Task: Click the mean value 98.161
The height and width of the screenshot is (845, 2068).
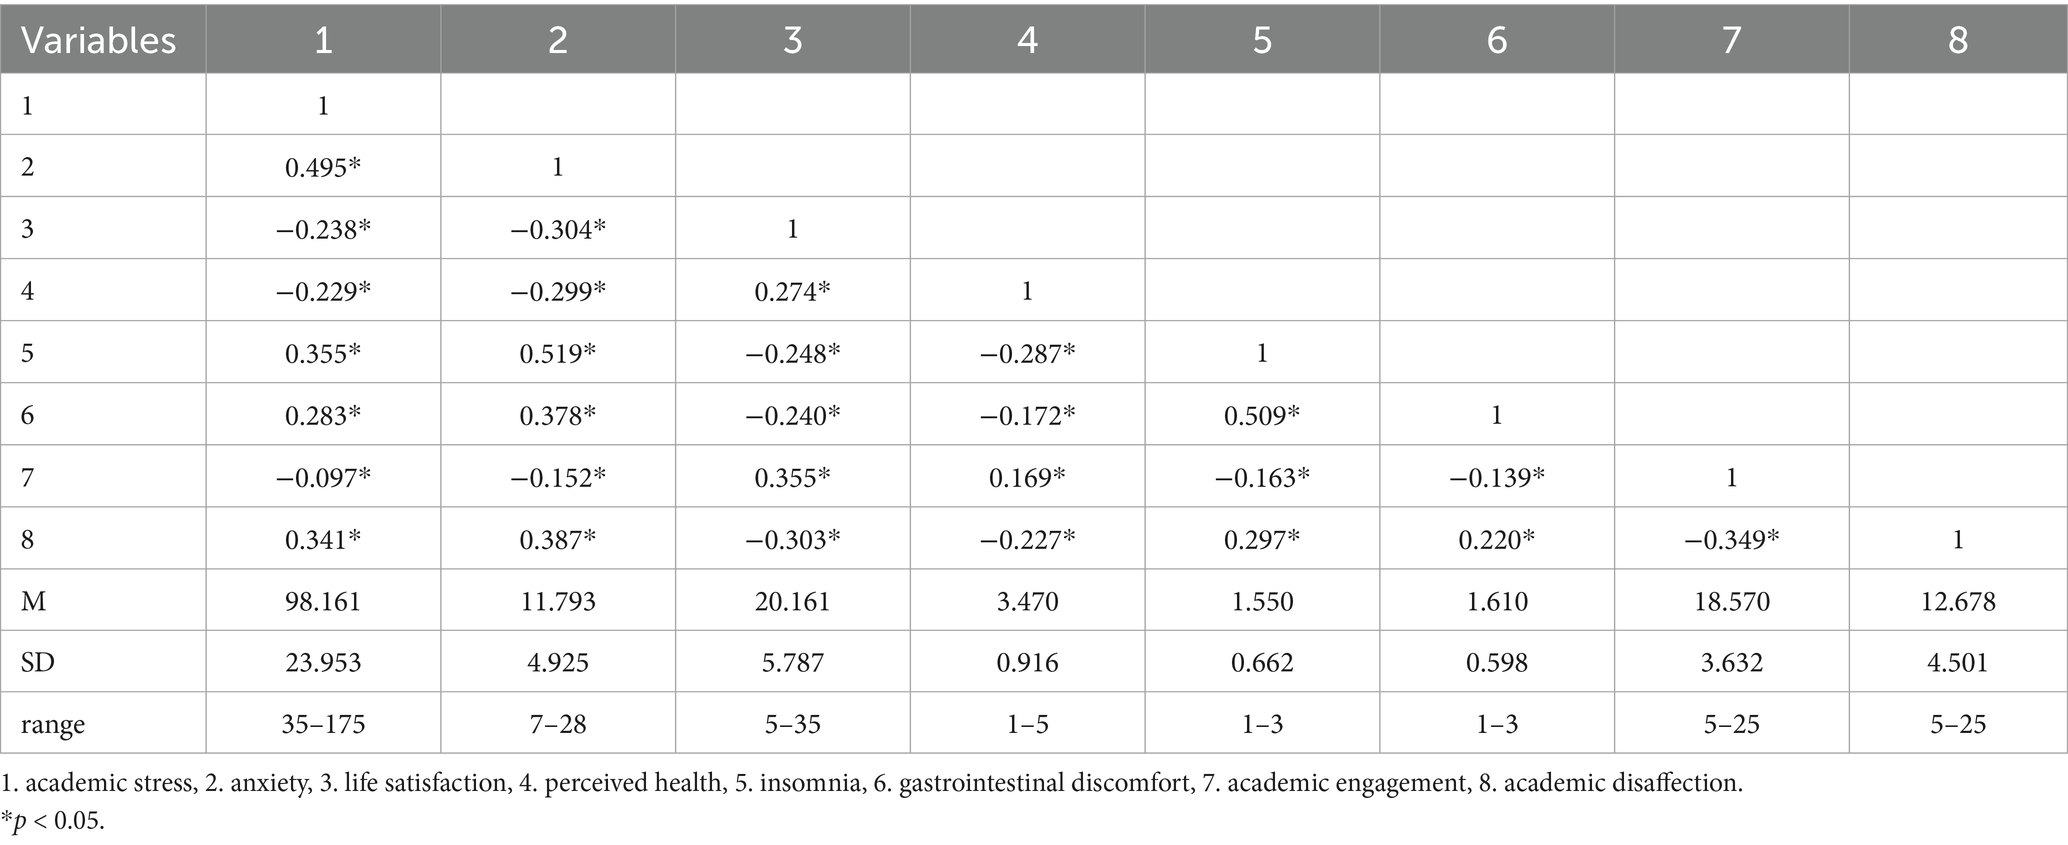Action: pos(323,601)
